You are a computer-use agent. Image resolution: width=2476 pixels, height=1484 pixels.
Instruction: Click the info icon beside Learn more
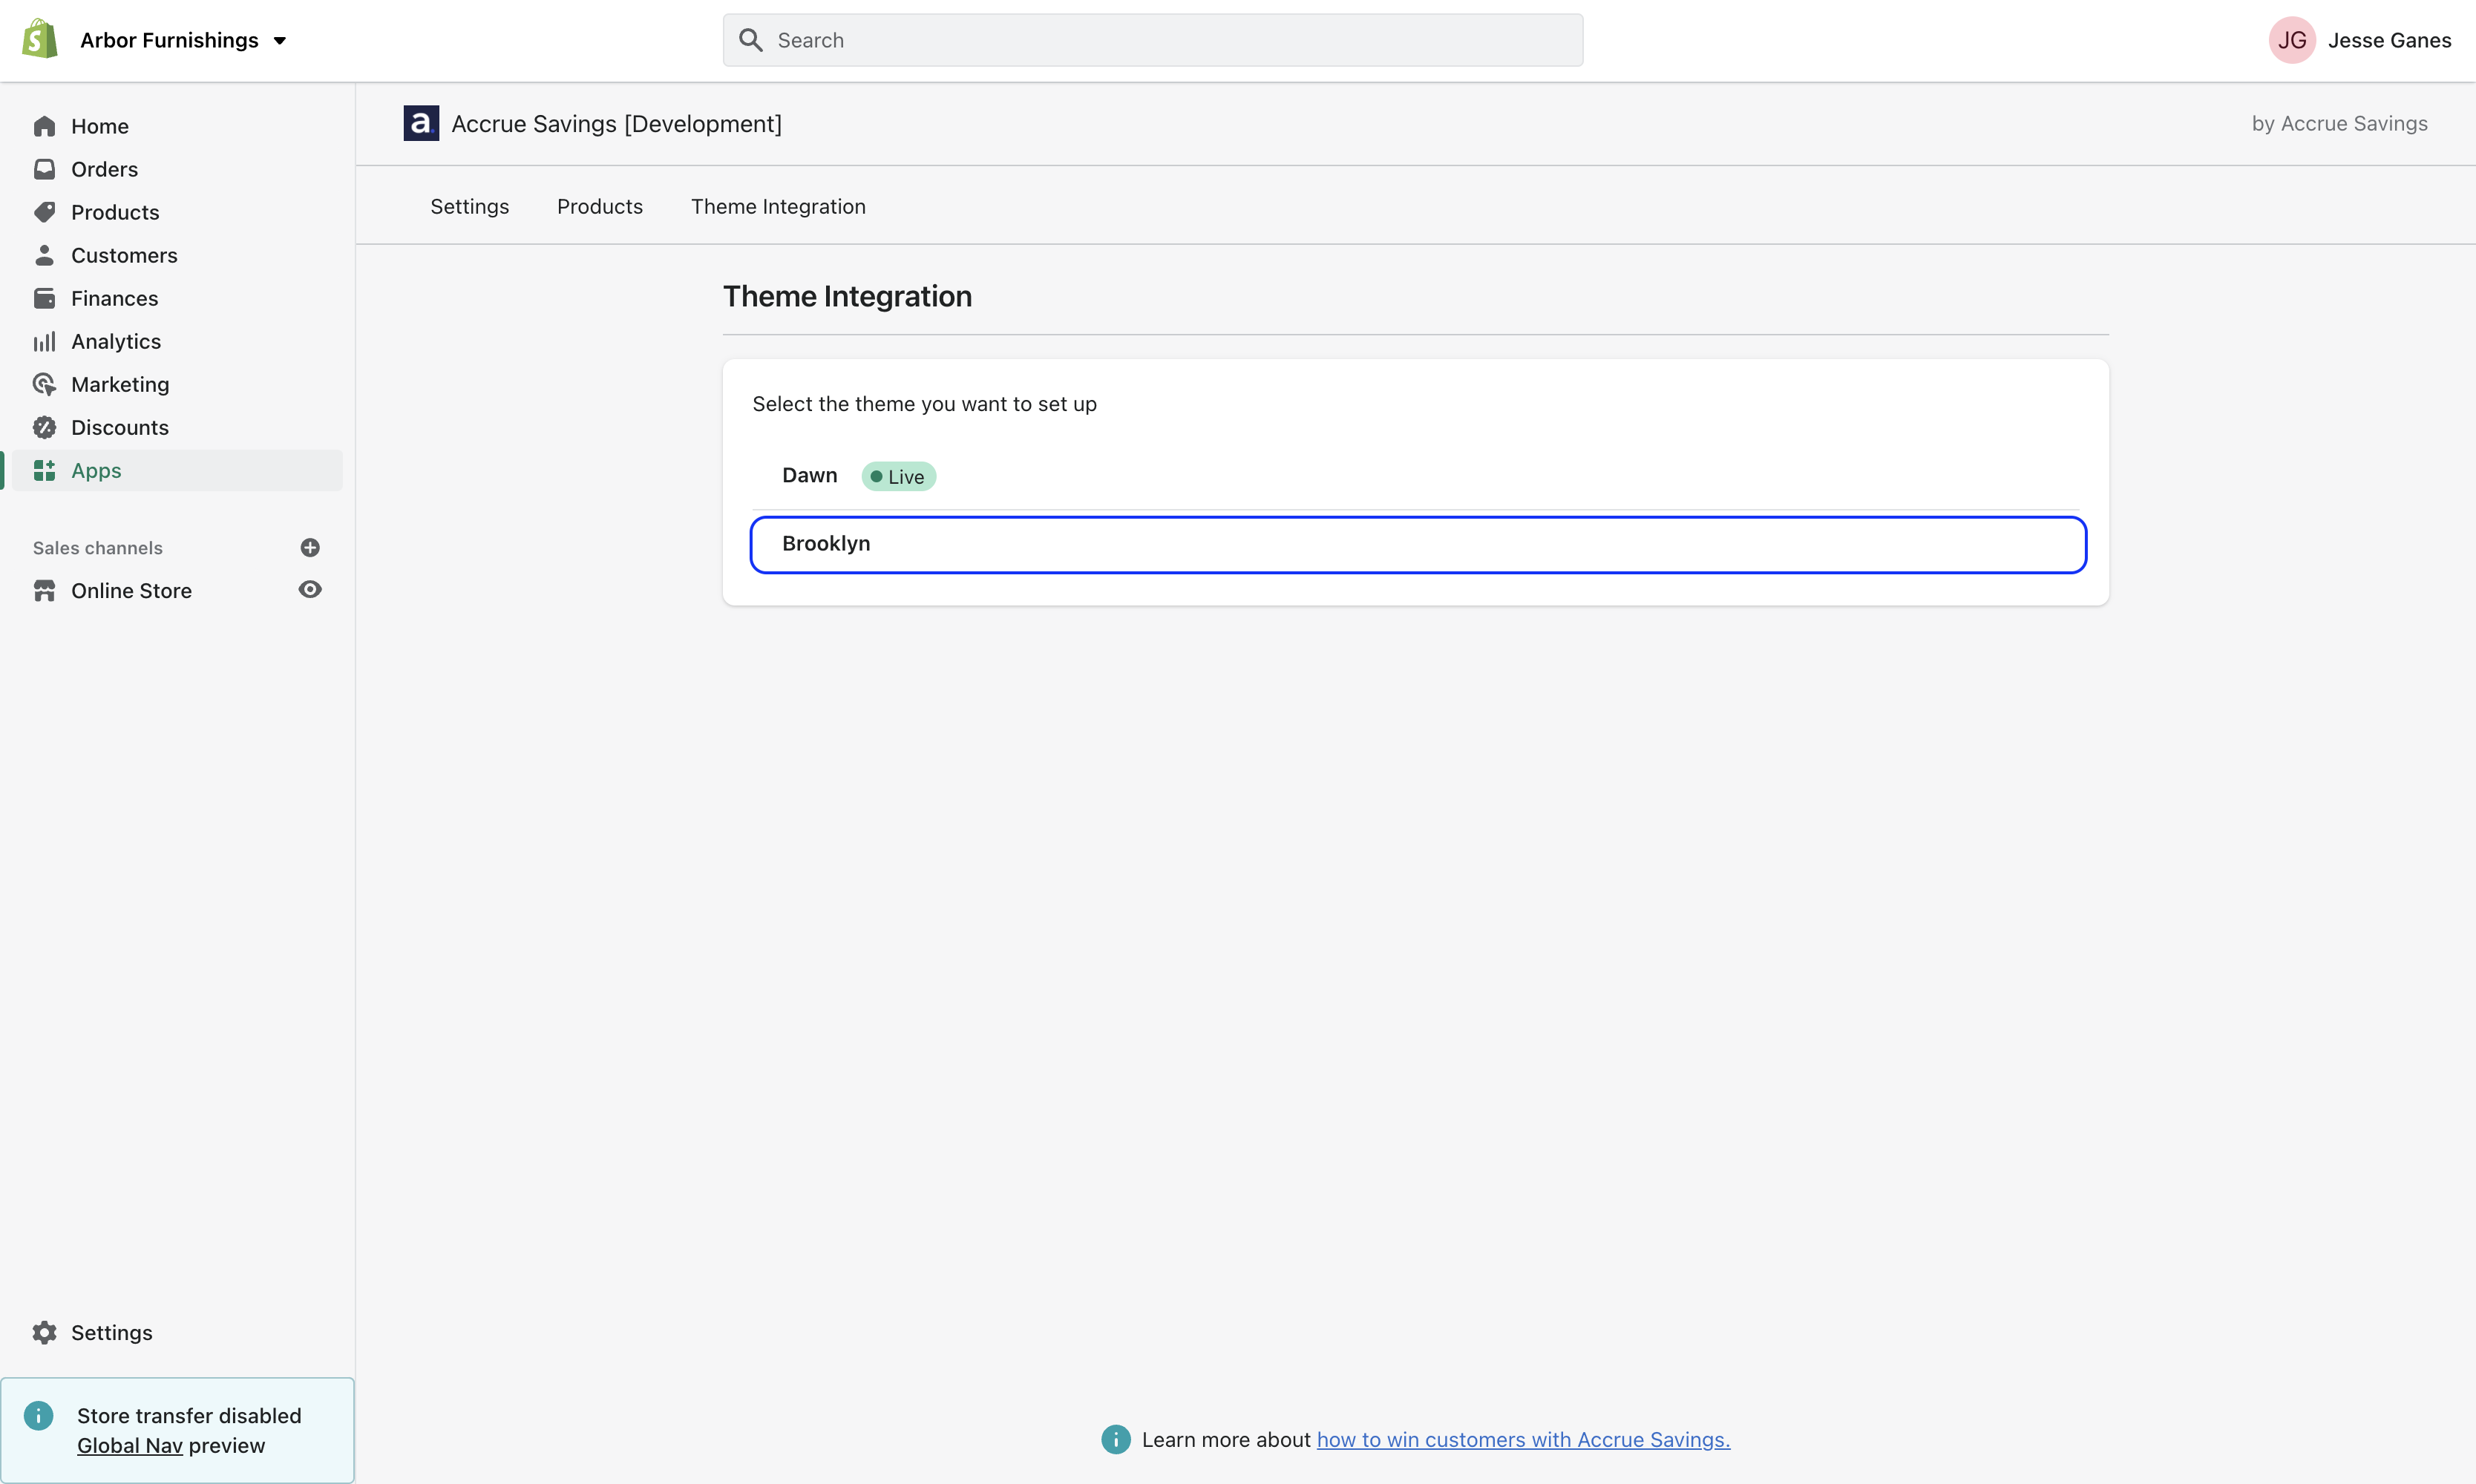(1115, 1439)
